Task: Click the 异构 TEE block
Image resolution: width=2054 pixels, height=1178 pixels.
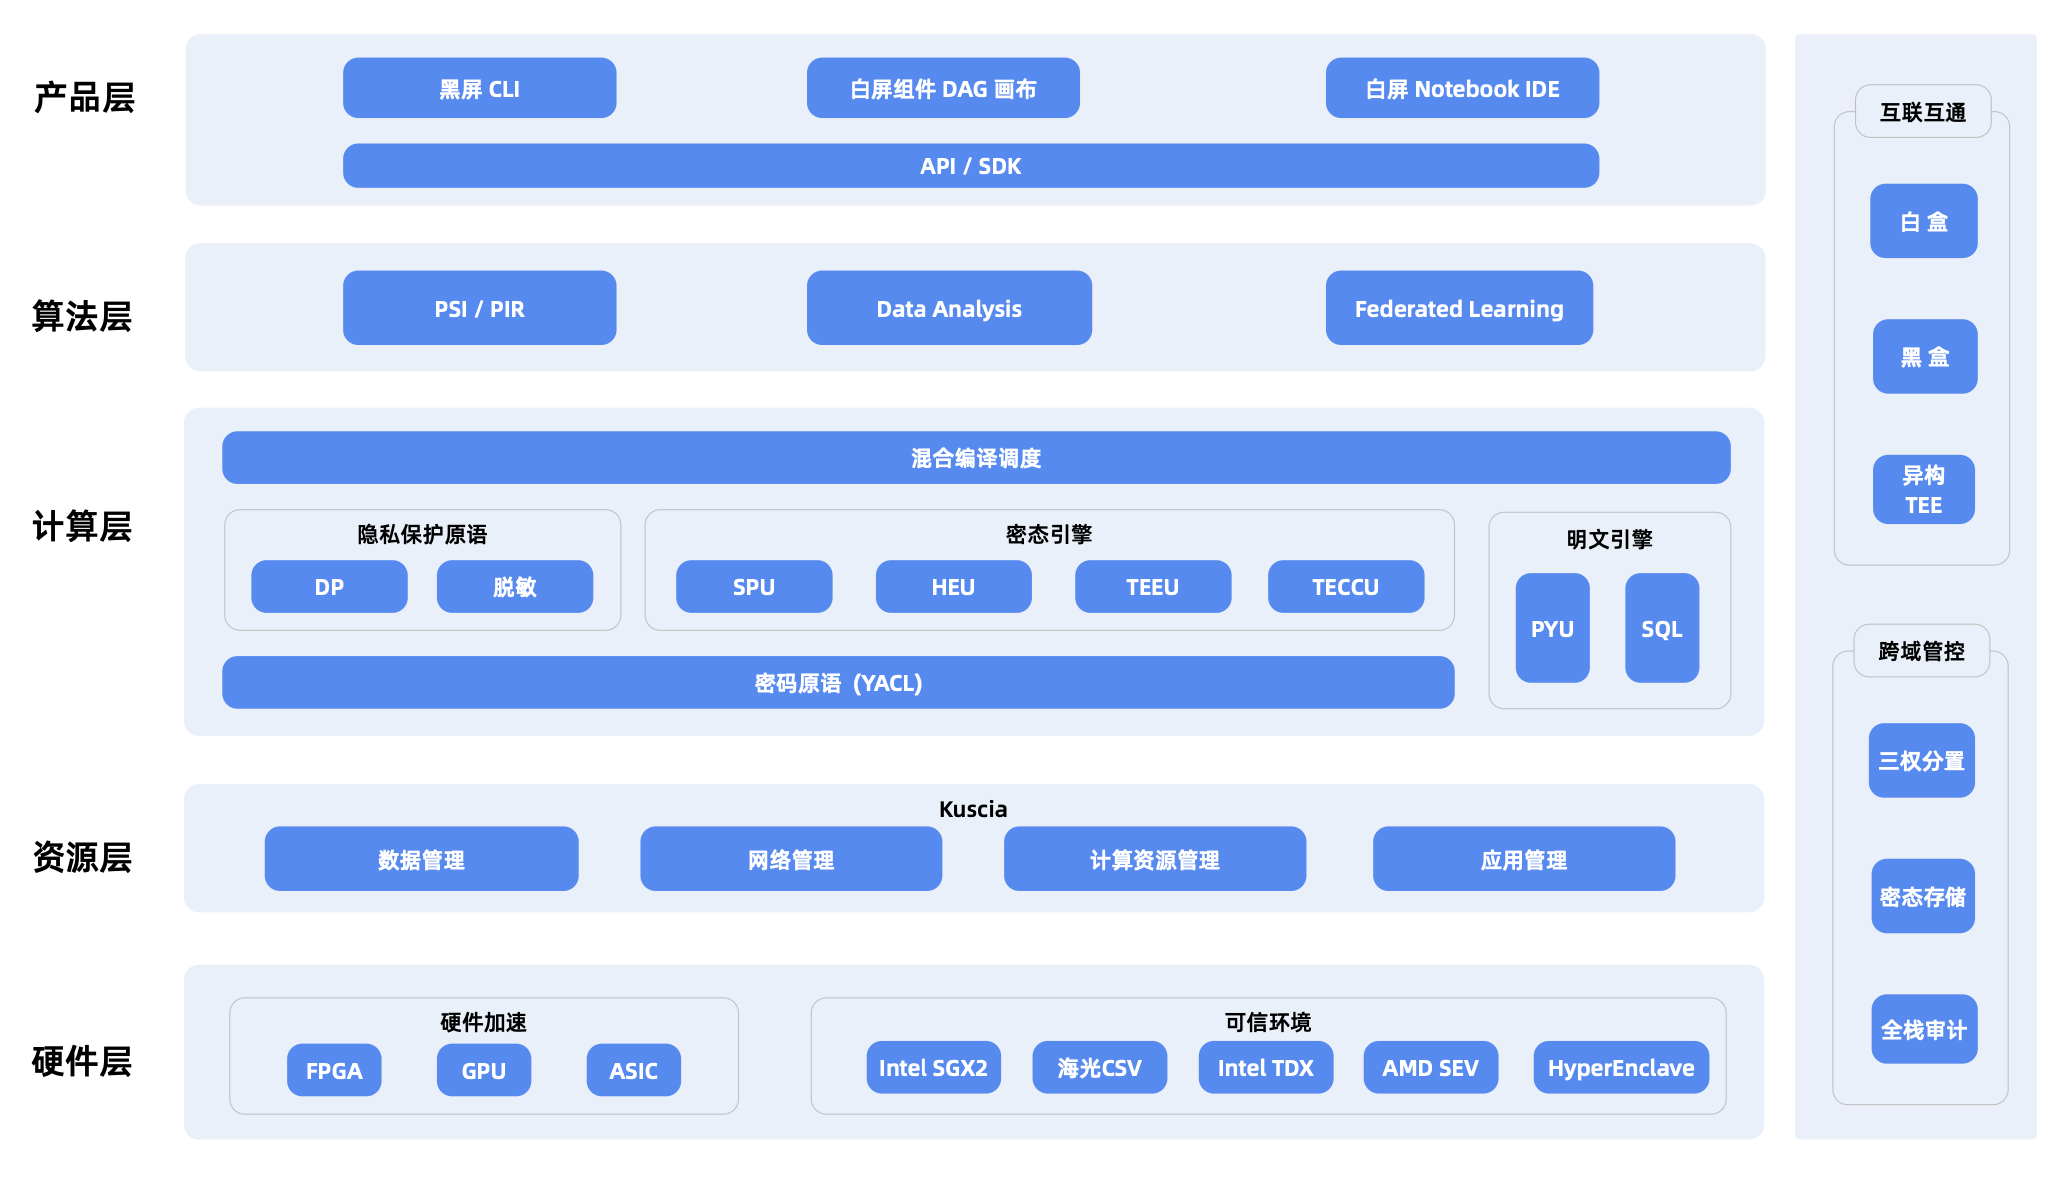Action: (1922, 490)
